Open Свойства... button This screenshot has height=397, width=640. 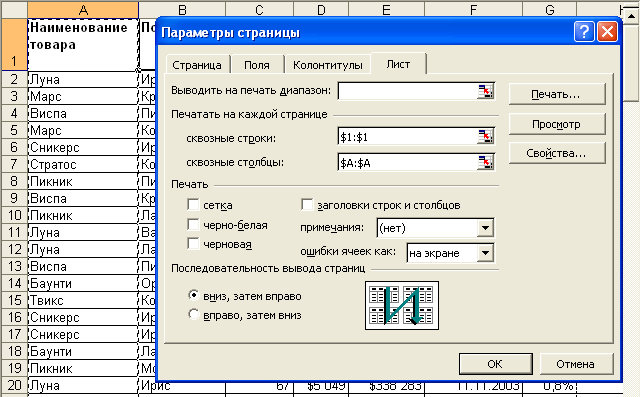557,153
